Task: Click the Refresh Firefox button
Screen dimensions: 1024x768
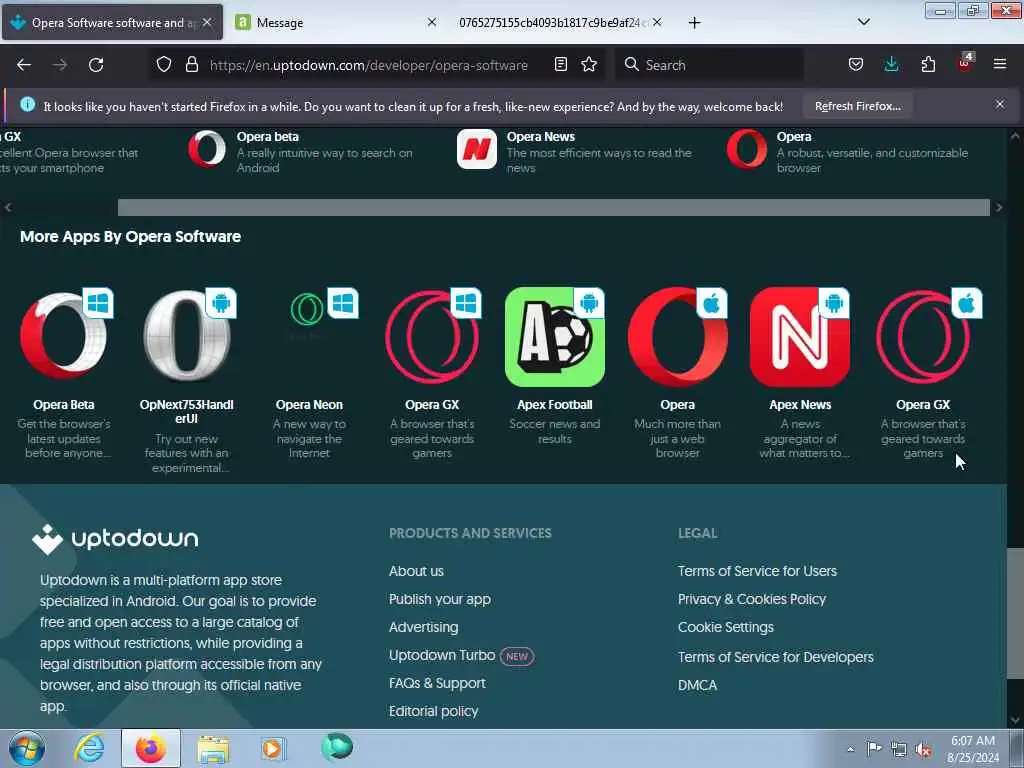Action: [857, 106]
